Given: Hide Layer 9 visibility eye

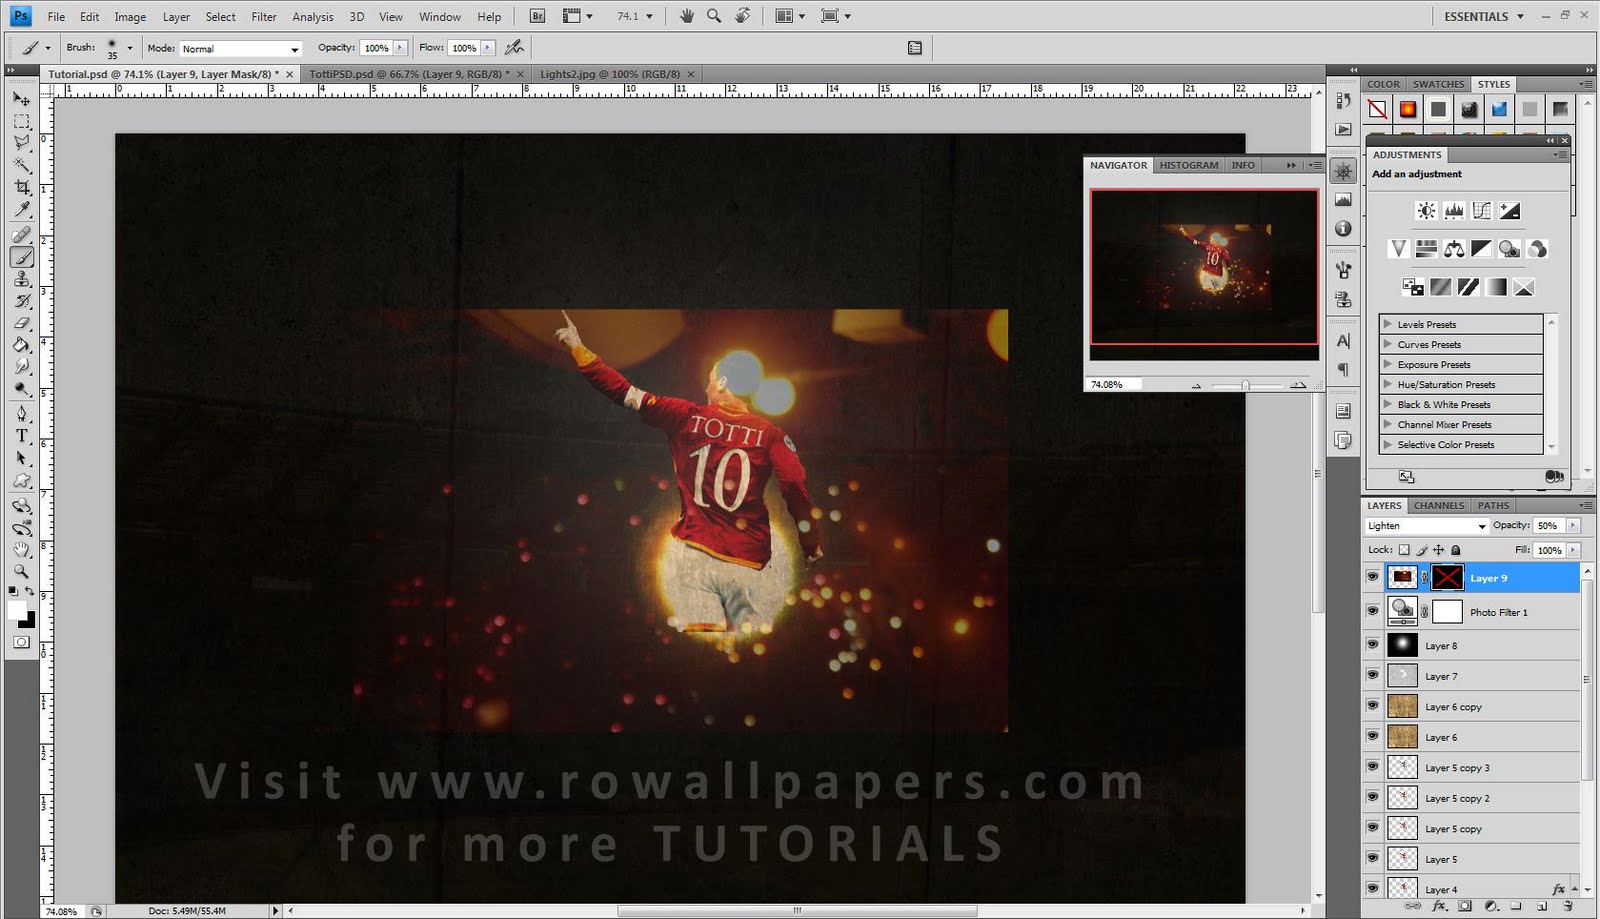Looking at the screenshot, I should [x=1373, y=577].
